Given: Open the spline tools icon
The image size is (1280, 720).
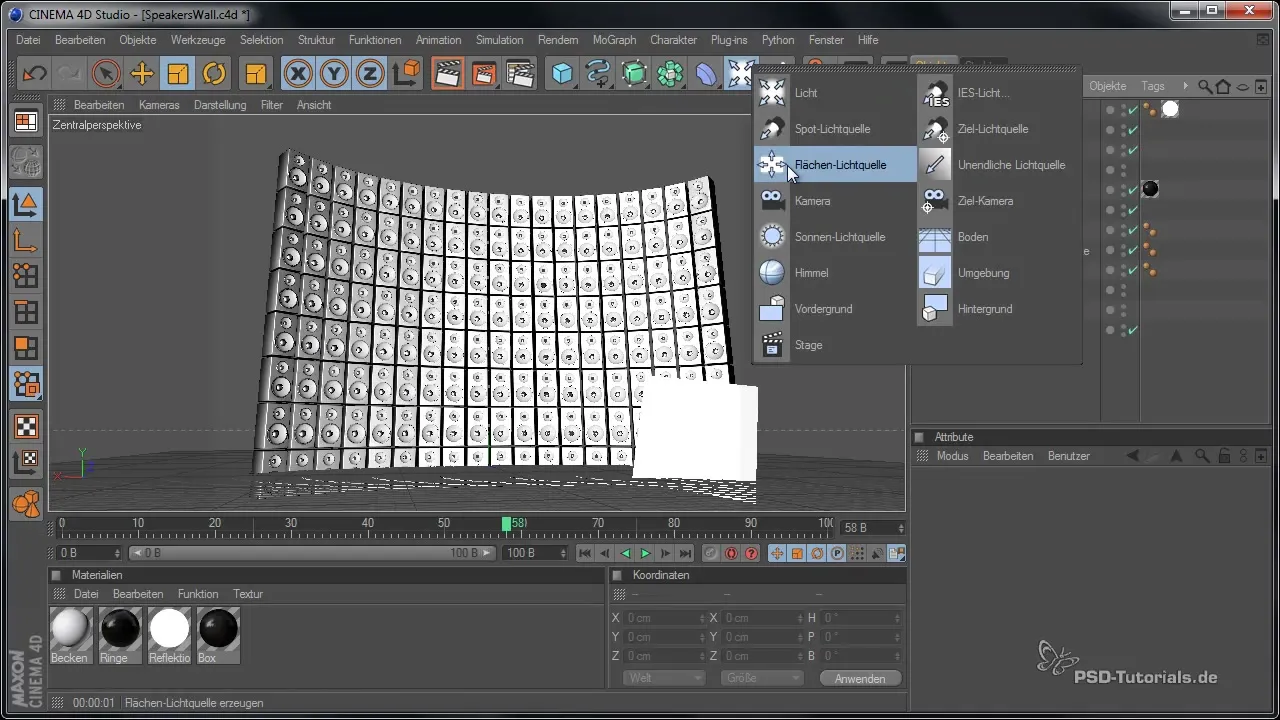Looking at the screenshot, I should tap(599, 74).
